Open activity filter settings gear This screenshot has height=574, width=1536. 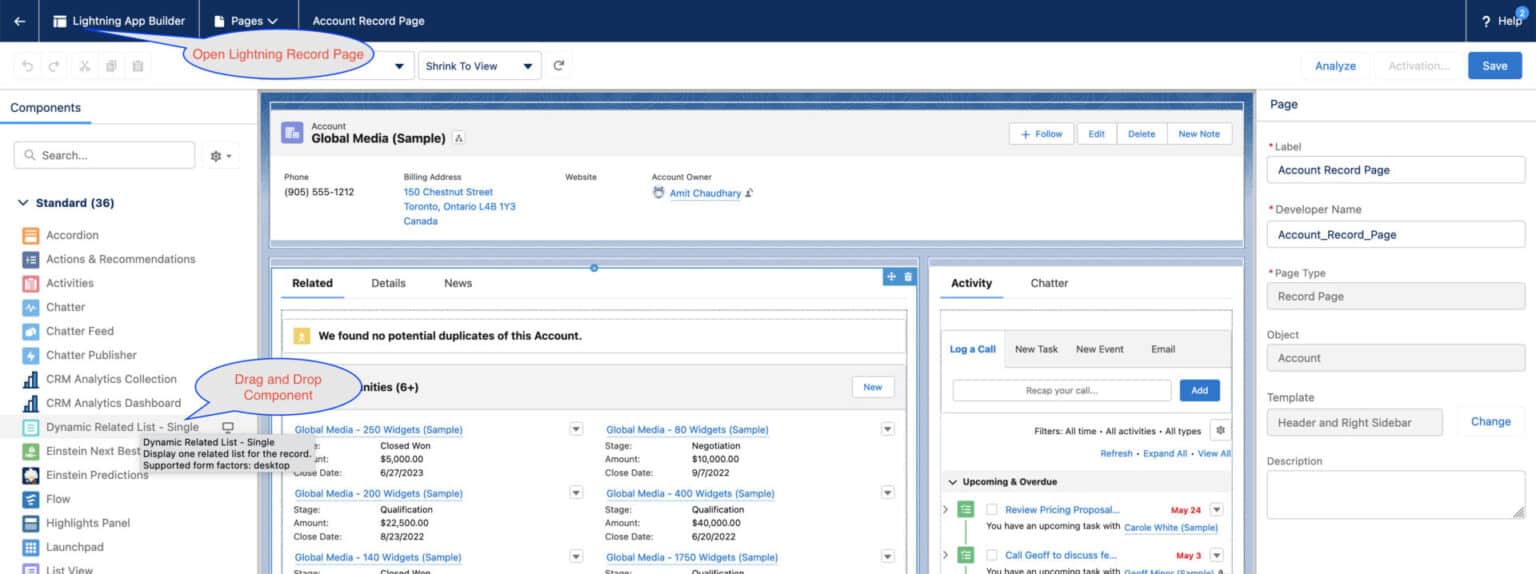(1219, 430)
